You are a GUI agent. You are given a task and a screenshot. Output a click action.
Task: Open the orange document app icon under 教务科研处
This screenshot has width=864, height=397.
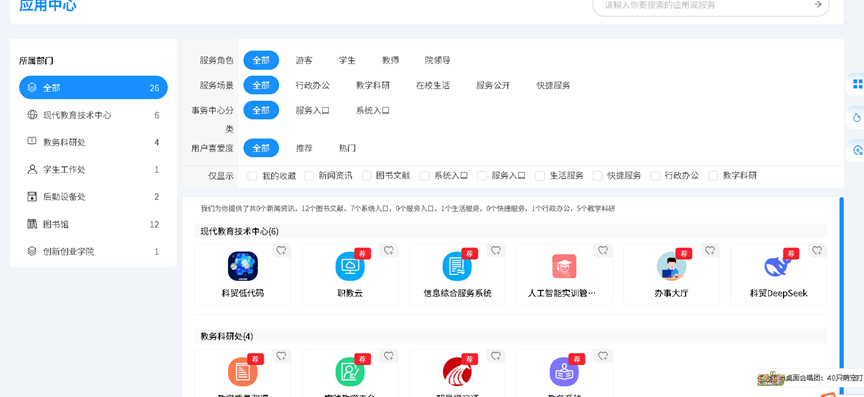tap(243, 372)
